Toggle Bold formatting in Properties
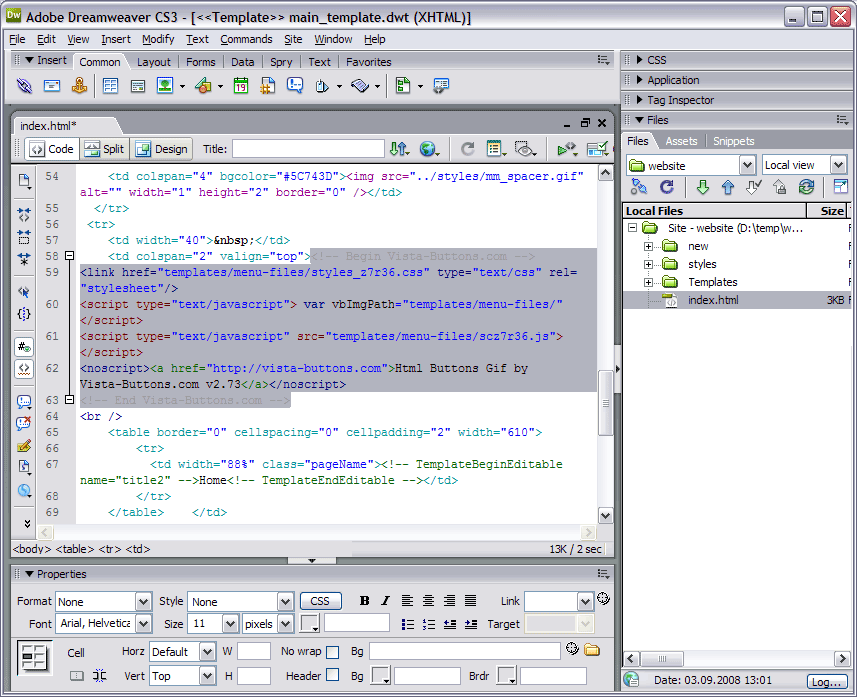This screenshot has width=857, height=697. tap(365, 601)
